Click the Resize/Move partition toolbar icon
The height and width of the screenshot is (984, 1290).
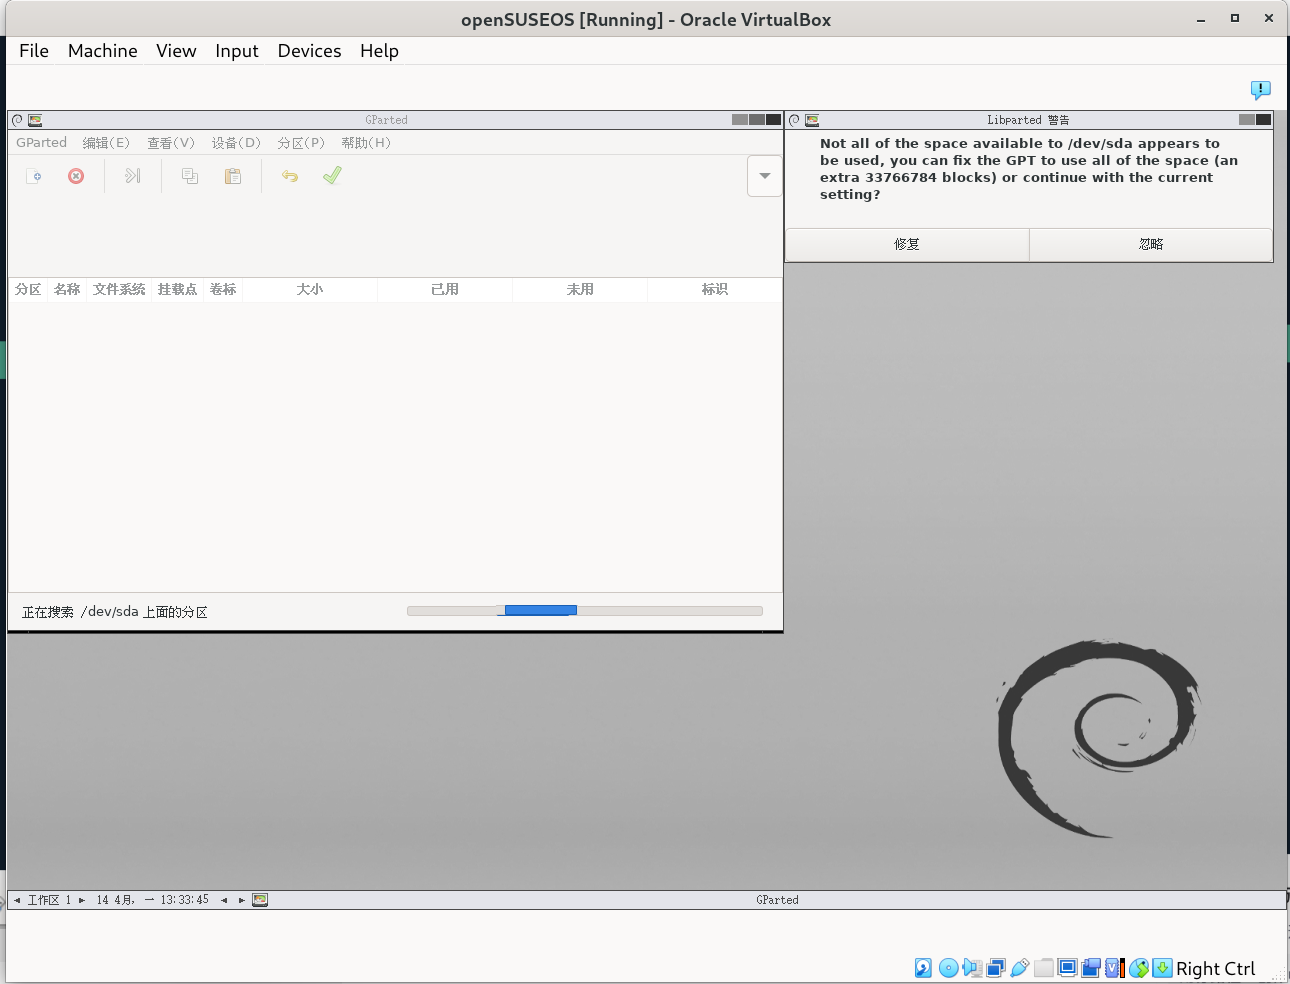(132, 176)
